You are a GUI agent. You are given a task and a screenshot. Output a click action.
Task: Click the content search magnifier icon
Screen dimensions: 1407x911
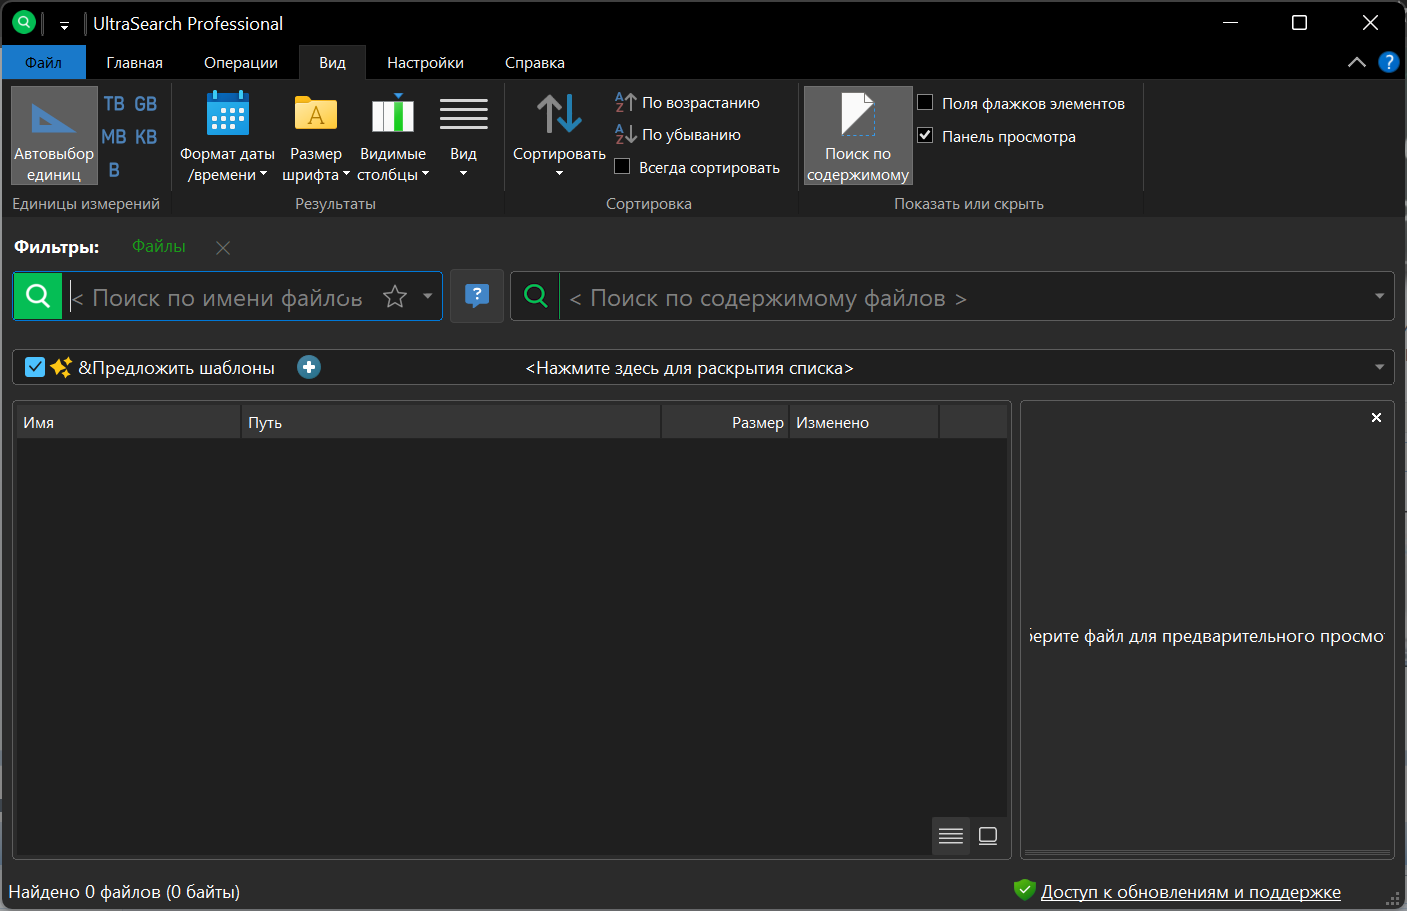pyautogui.click(x=536, y=296)
